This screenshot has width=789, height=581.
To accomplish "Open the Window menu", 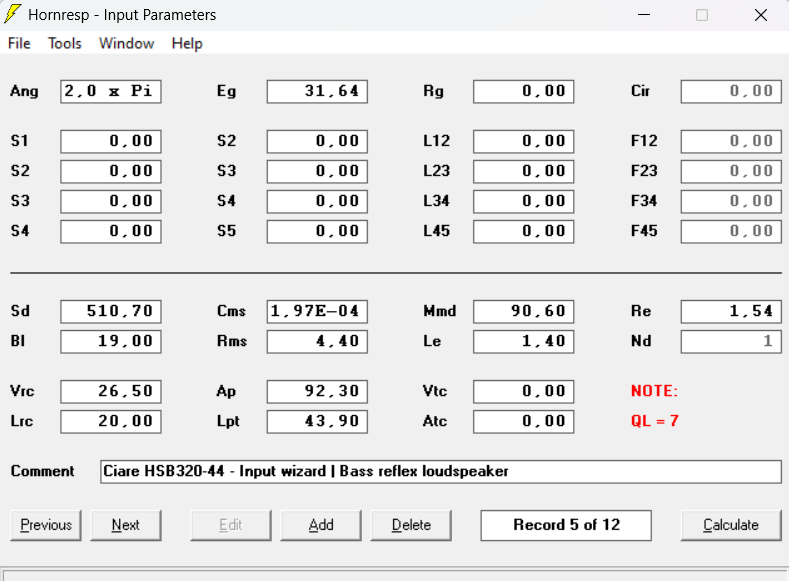I will (x=126, y=43).
